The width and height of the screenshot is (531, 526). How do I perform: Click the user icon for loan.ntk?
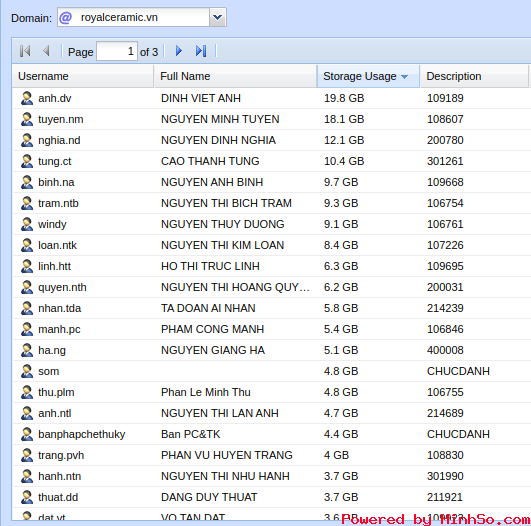click(27, 245)
